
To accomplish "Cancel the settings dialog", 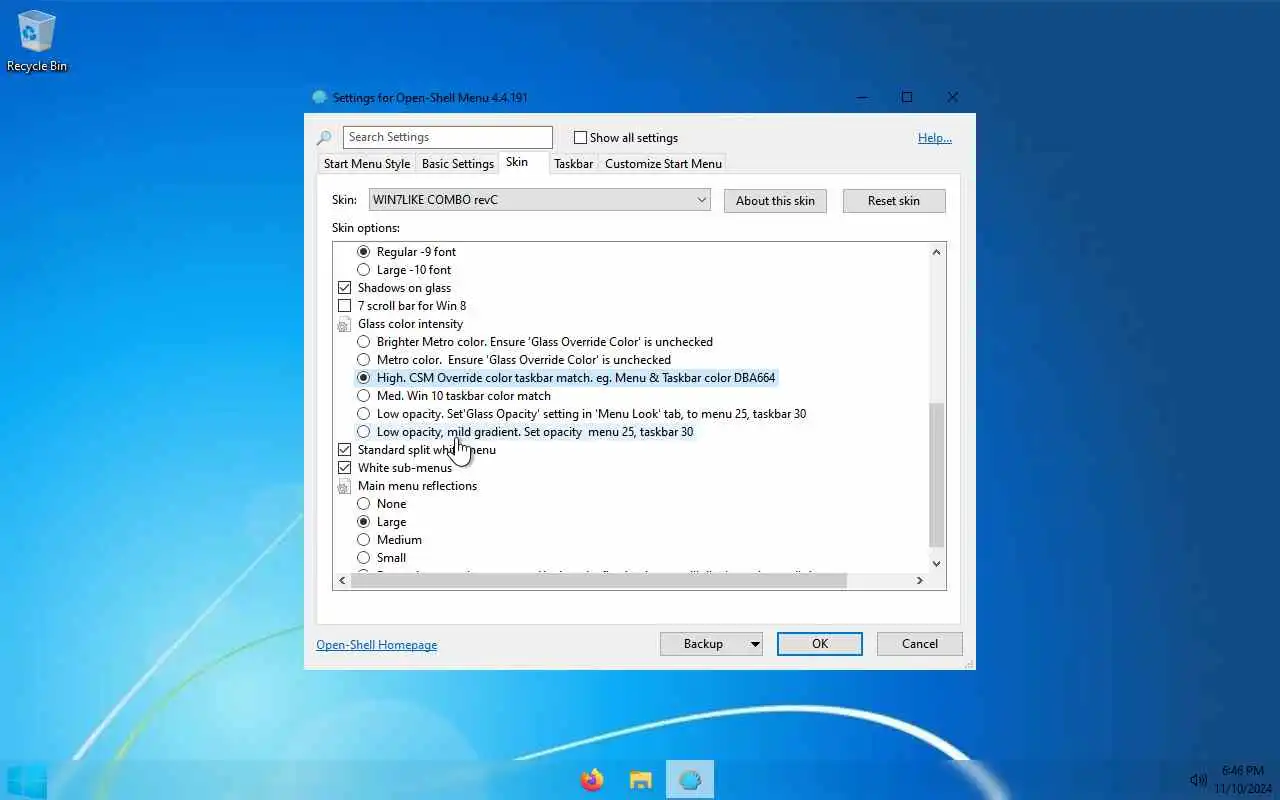I will point(920,644).
